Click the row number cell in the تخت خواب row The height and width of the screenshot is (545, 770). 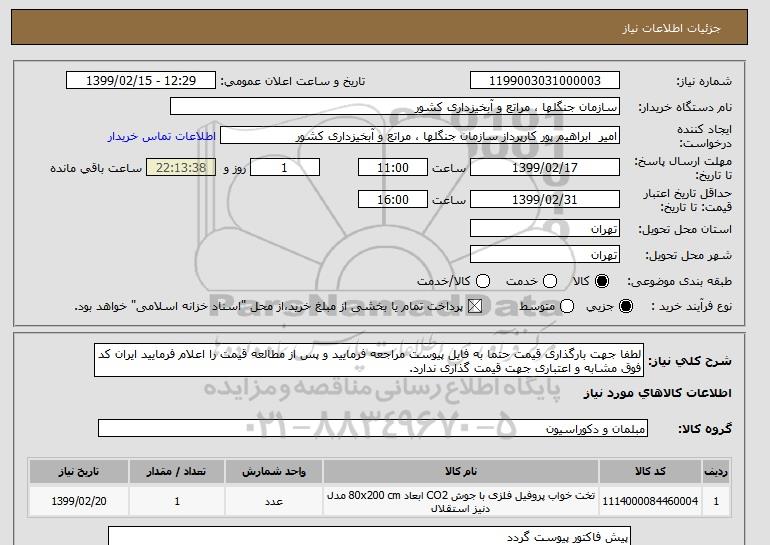coord(716,501)
